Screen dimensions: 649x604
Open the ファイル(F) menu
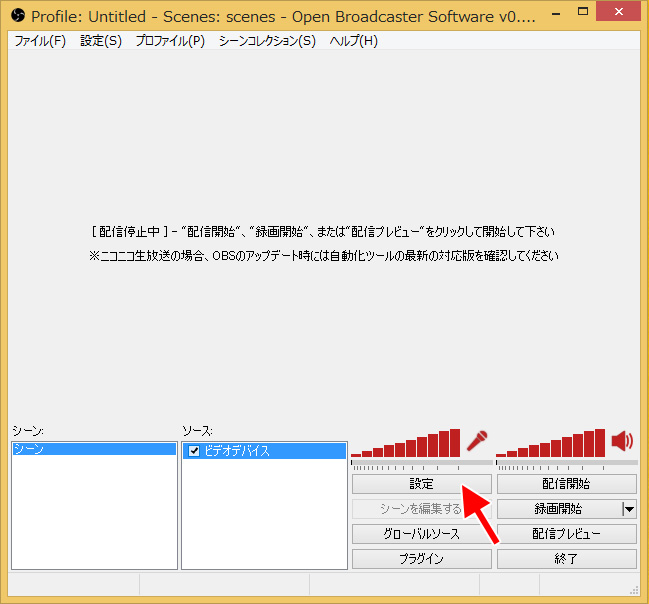click(x=40, y=41)
